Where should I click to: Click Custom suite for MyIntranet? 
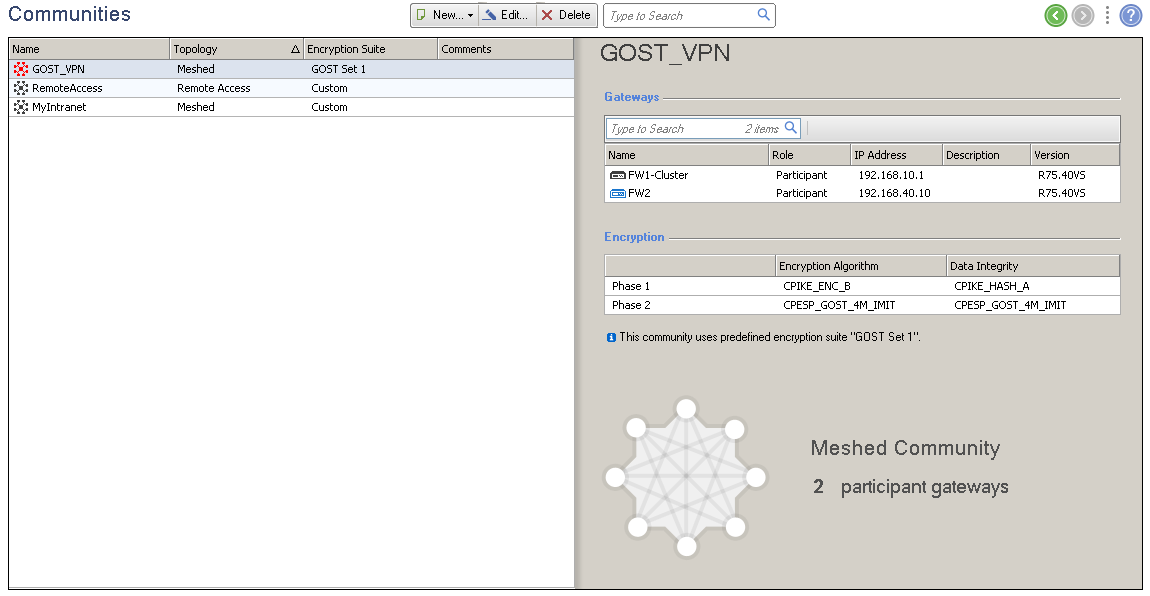click(329, 107)
